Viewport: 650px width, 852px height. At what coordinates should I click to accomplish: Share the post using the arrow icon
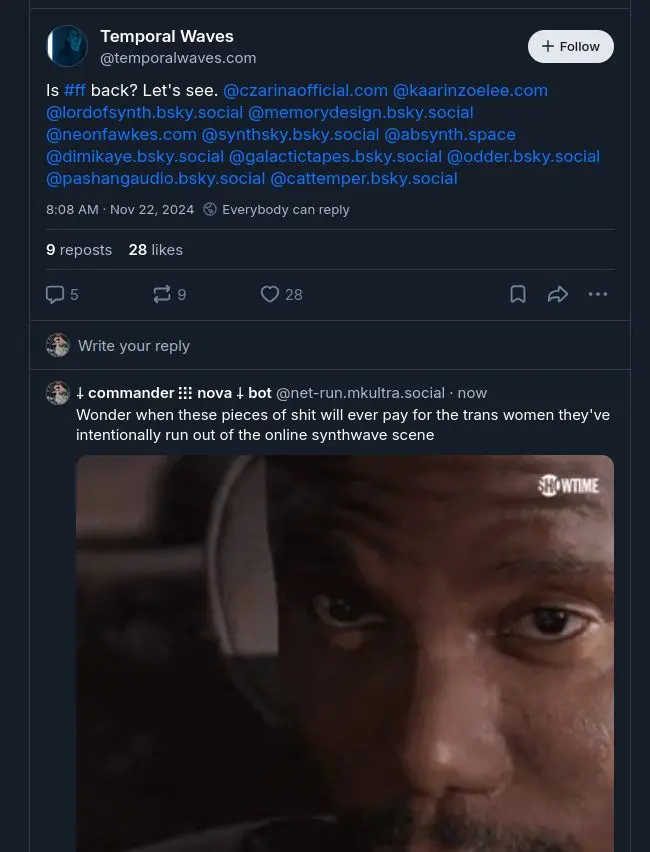coord(558,294)
